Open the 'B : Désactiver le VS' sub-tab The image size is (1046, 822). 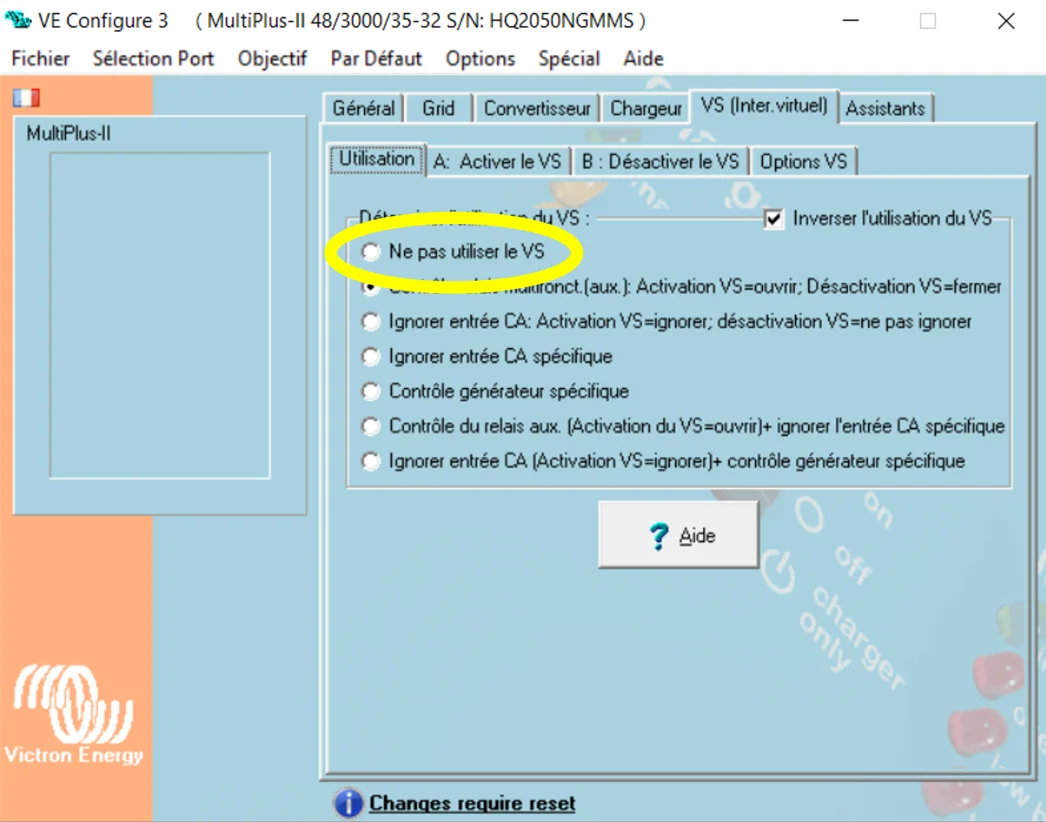(660, 161)
